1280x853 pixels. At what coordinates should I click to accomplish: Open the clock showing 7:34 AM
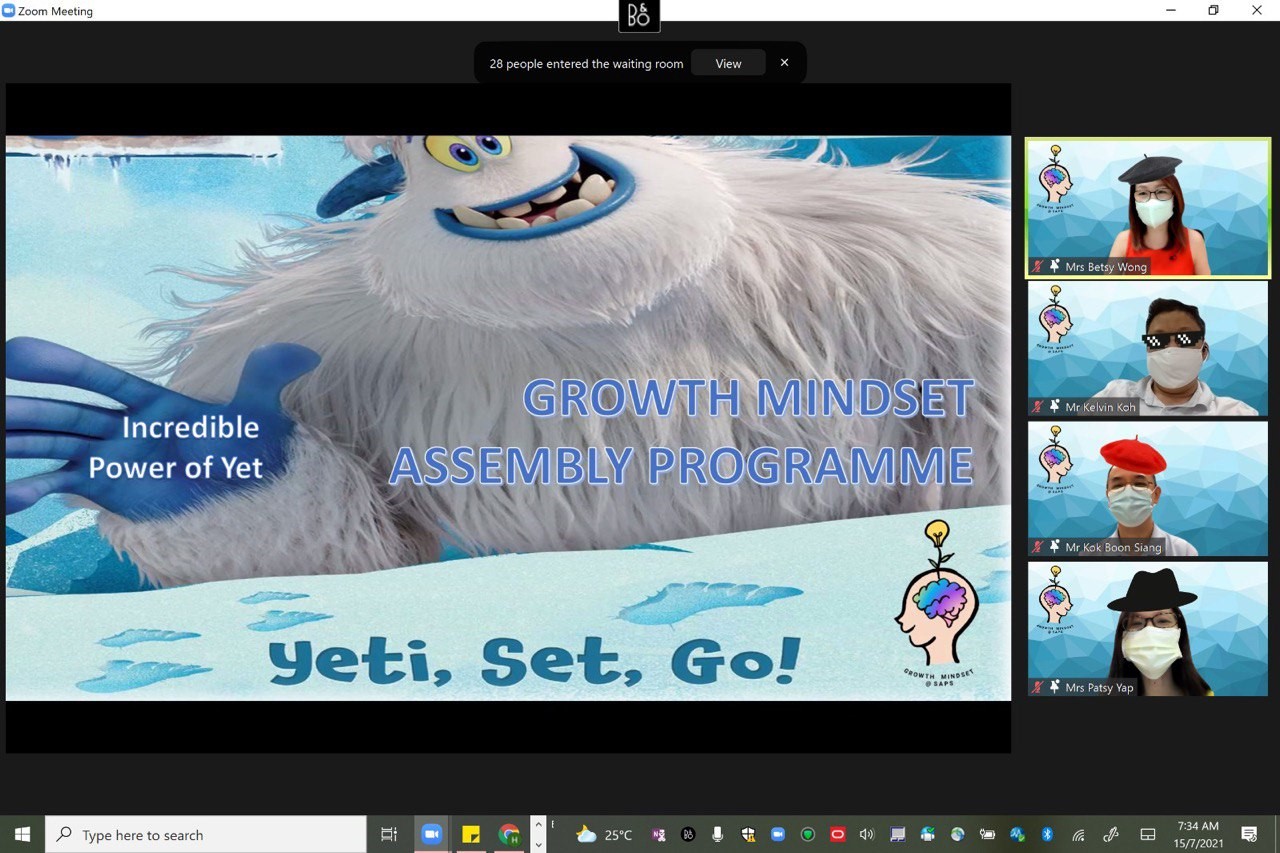(1197, 834)
